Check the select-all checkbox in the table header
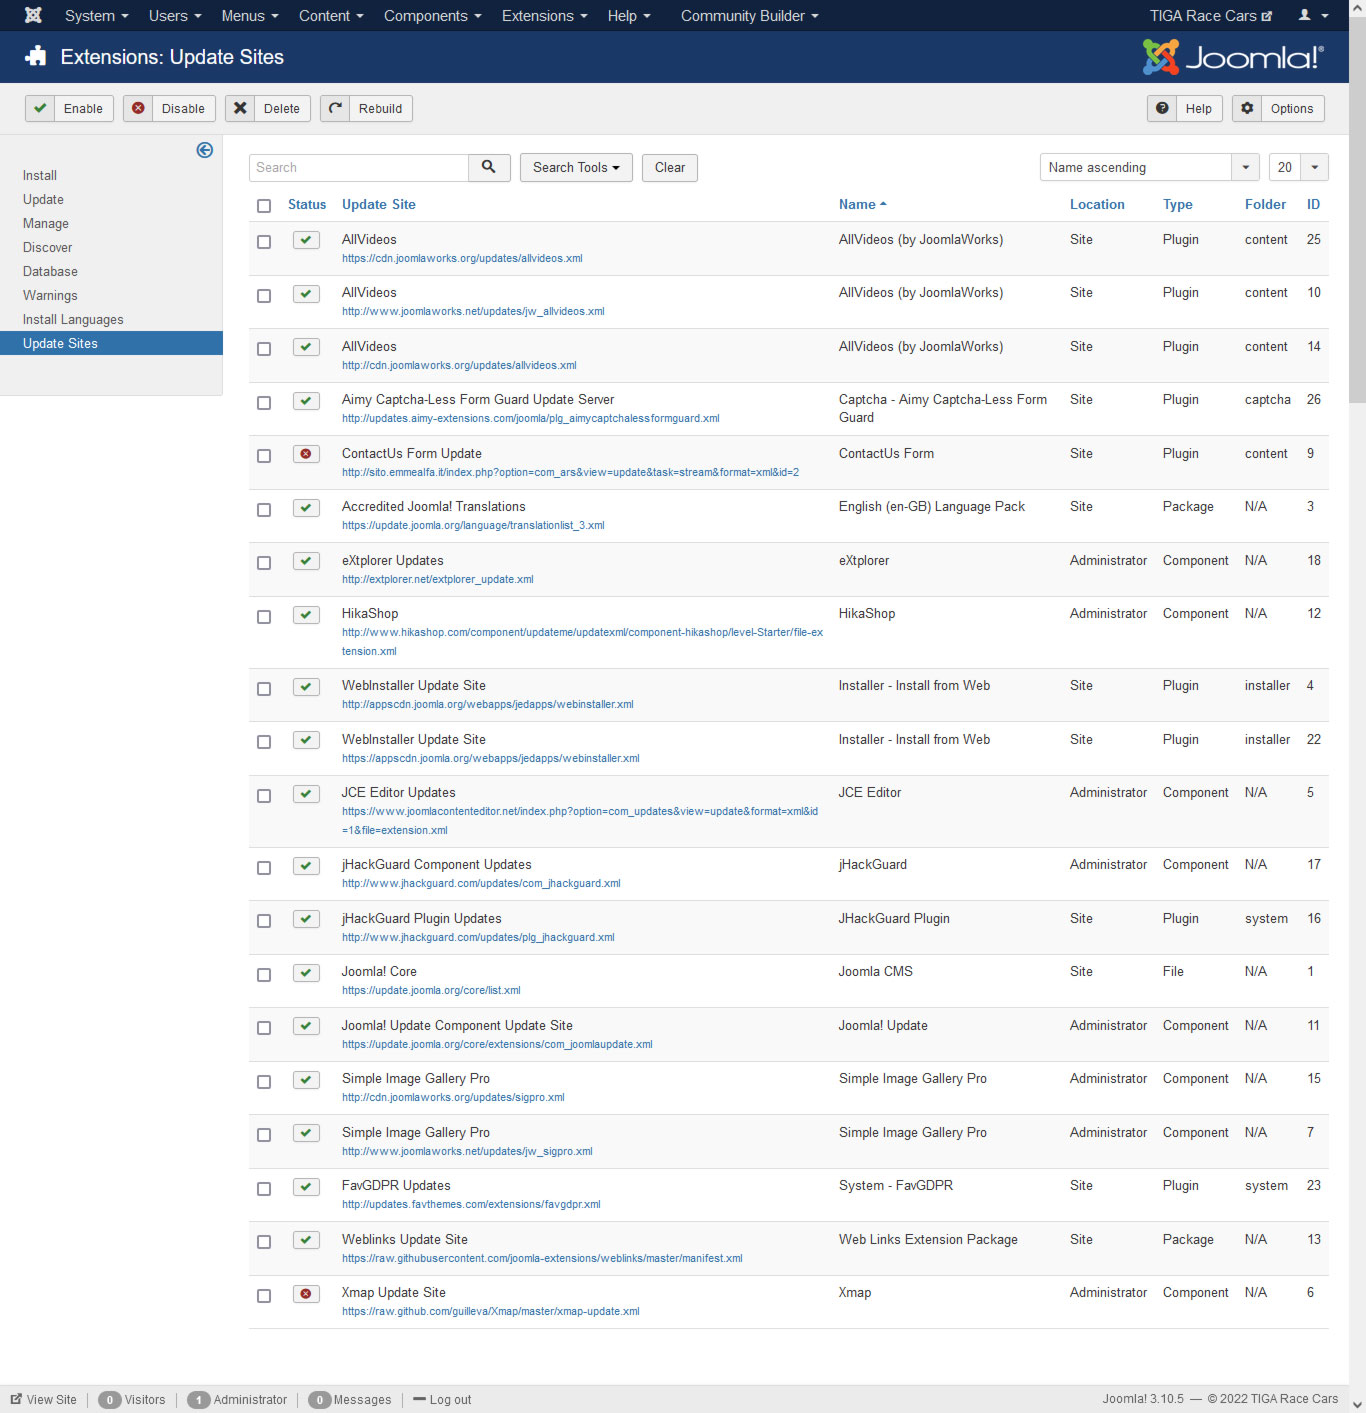The image size is (1366, 1413). (x=264, y=206)
